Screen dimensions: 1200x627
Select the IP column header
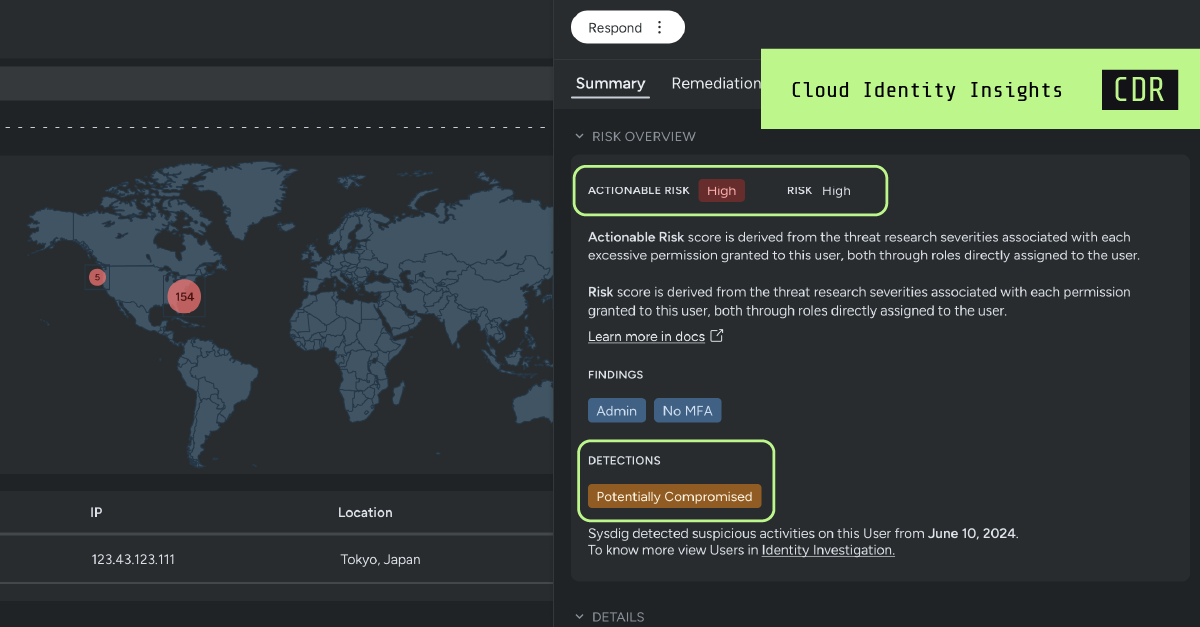click(x=96, y=512)
